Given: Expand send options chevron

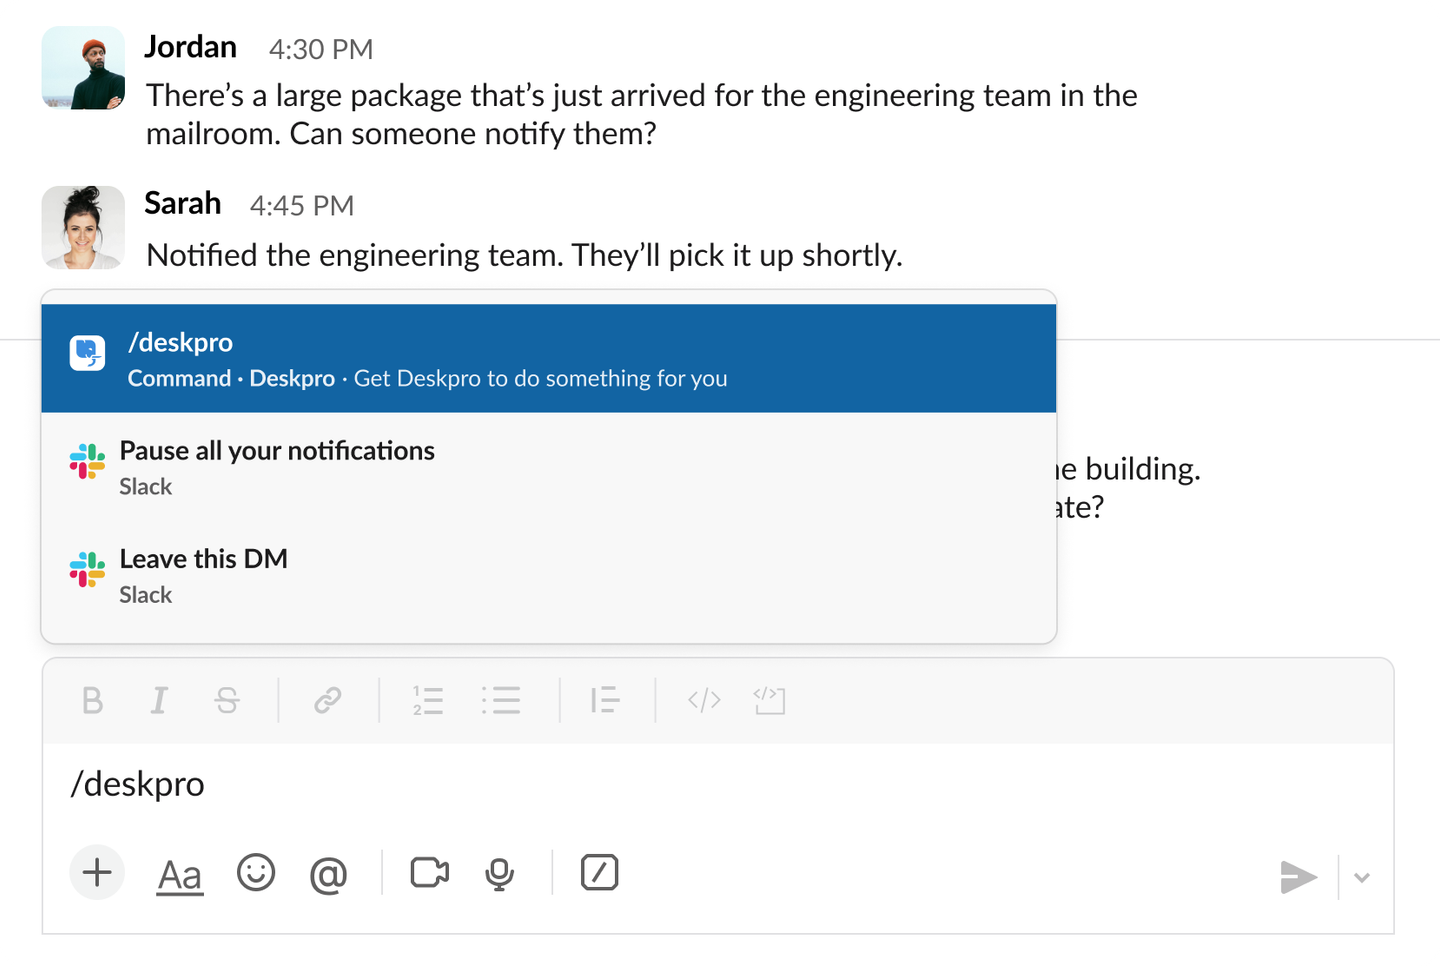Looking at the screenshot, I should click(1361, 878).
